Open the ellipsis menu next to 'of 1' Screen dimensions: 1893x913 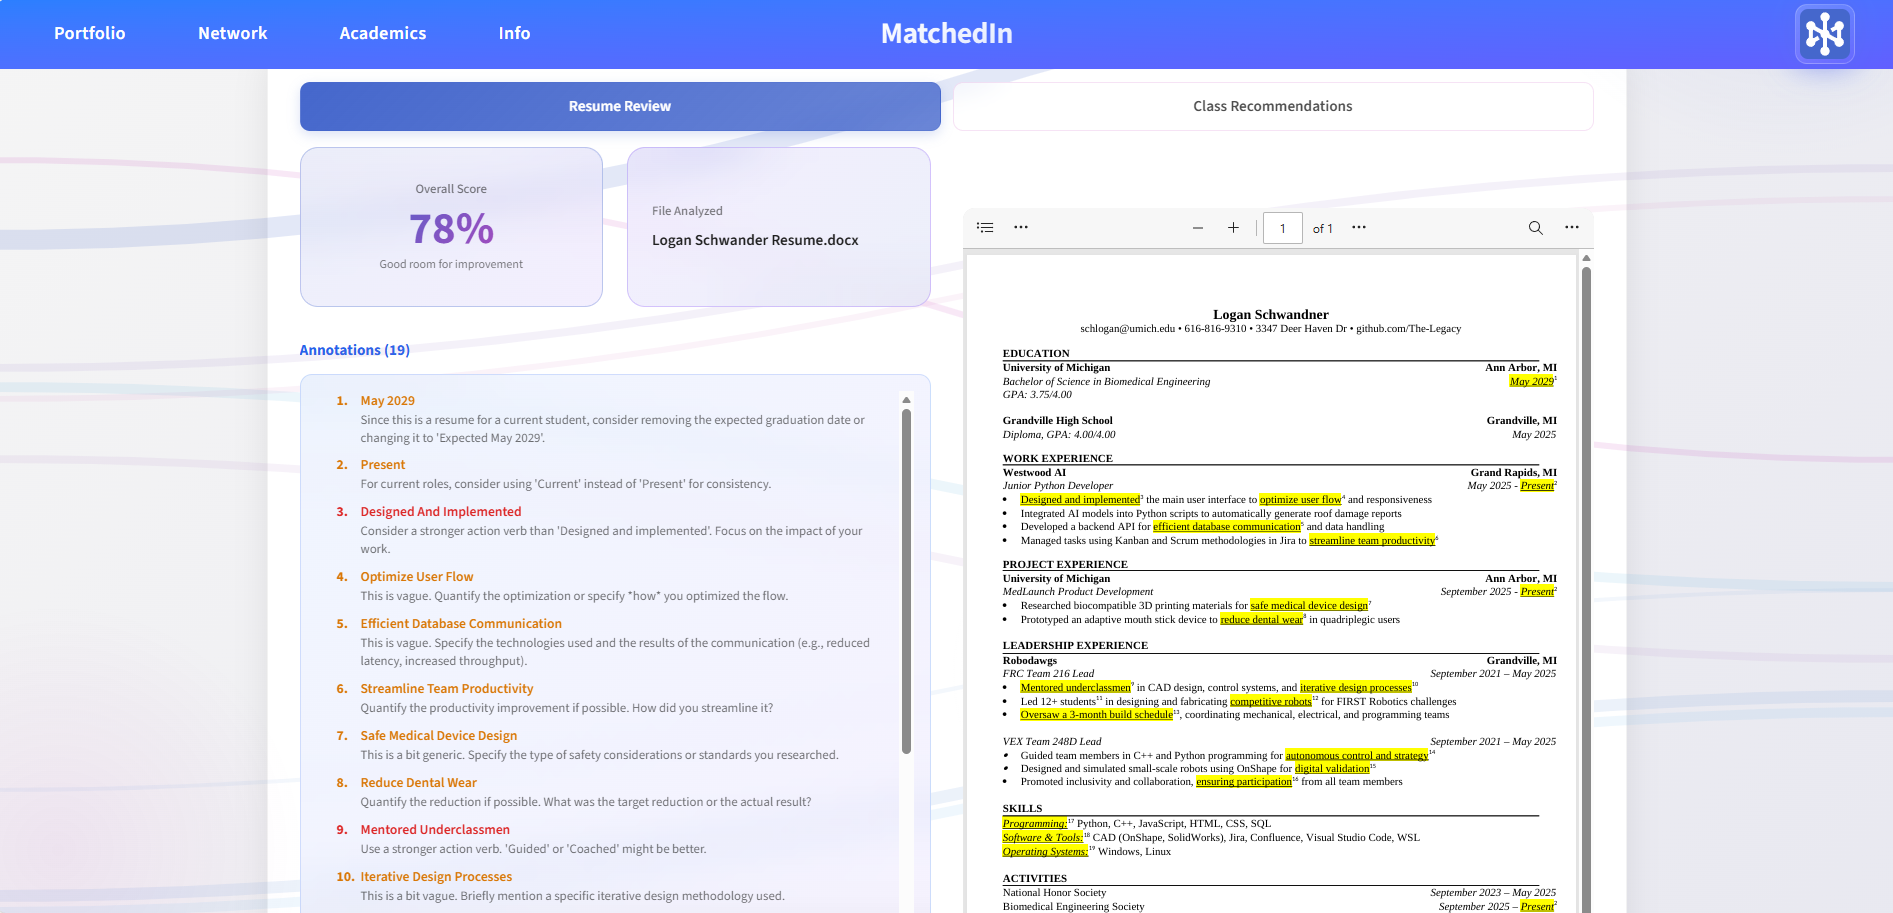coord(1358,228)
